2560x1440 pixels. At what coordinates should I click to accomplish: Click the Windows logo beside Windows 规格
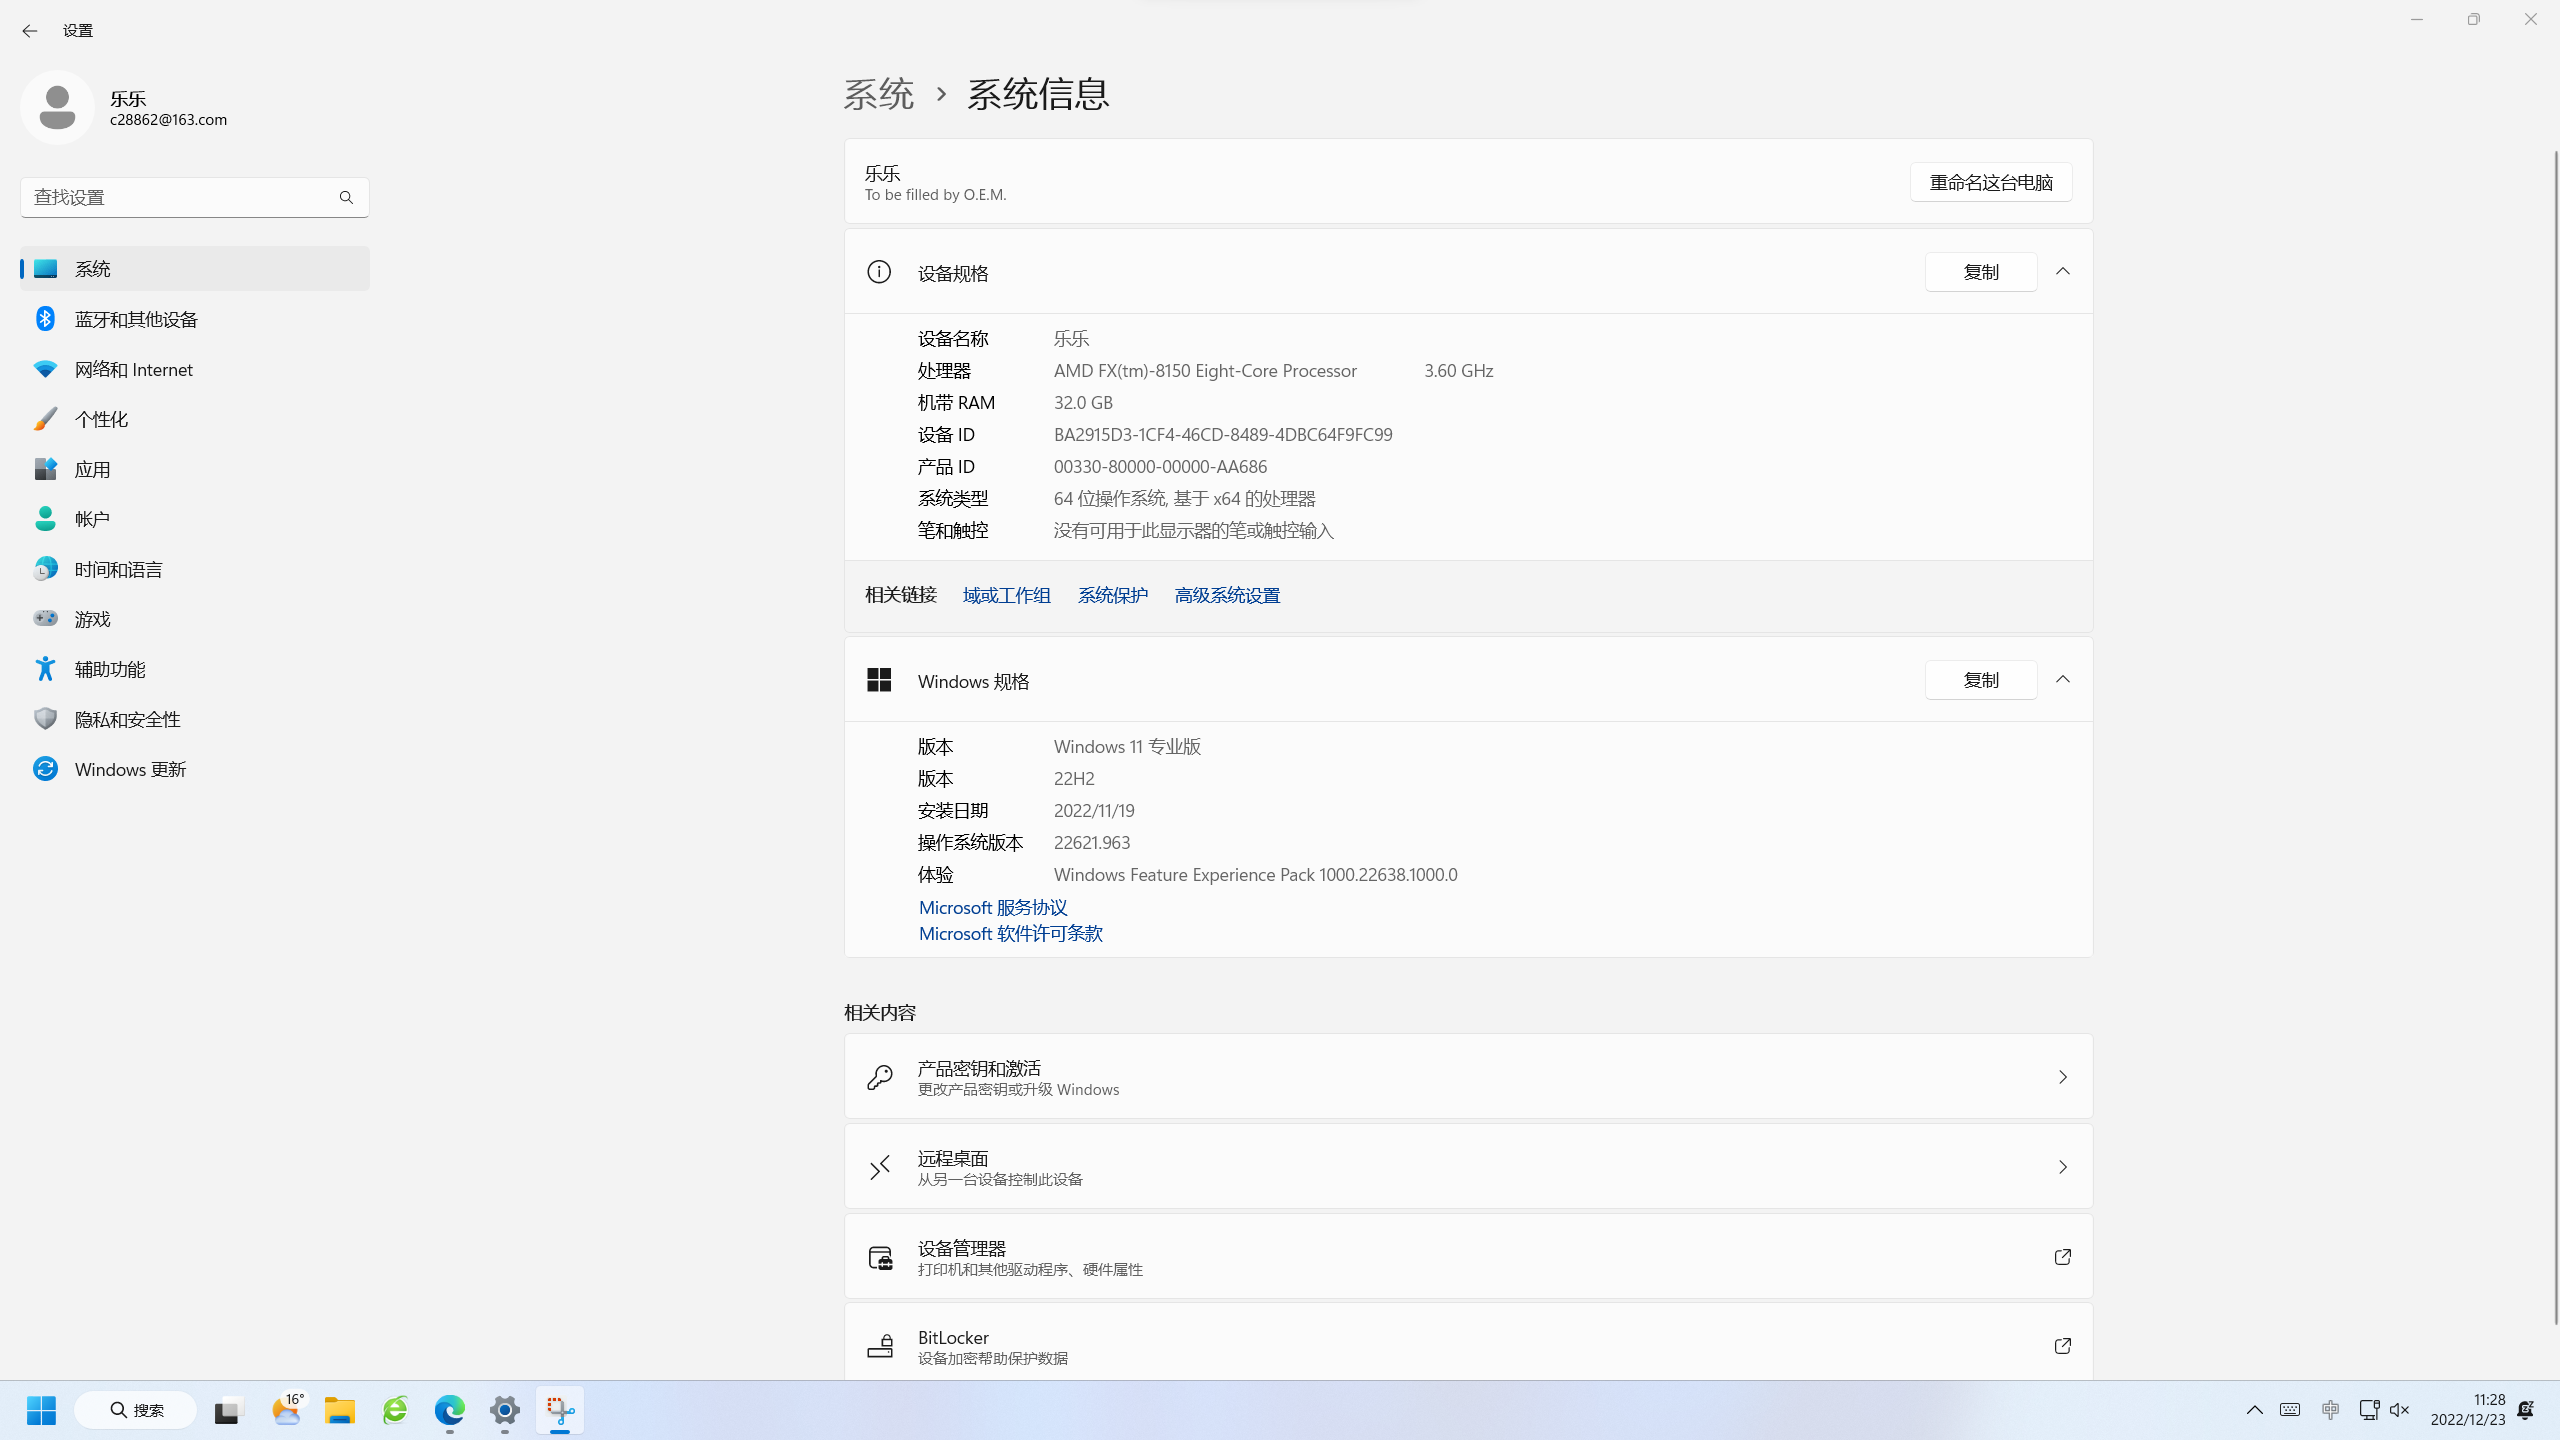[879, 680]
